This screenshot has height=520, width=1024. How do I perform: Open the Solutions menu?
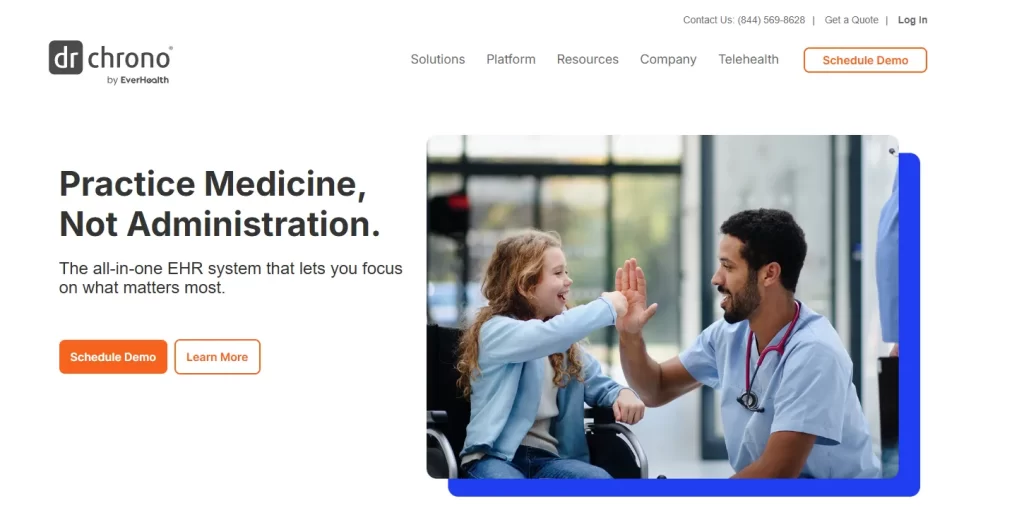[x=438, y=59]
